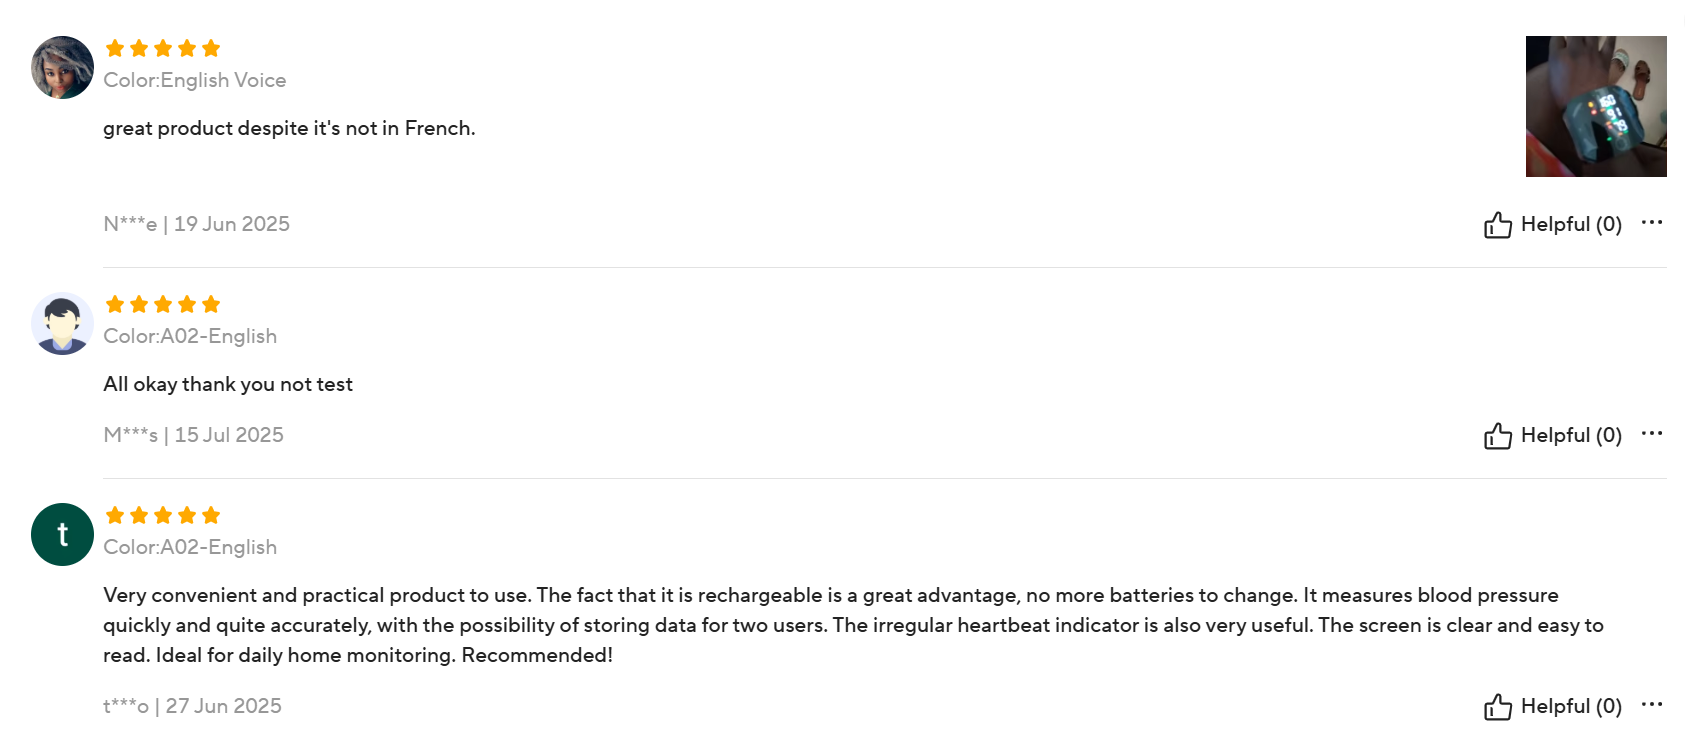1685x751 pixels.
Task: Mark the 15 Jul 2025 review Helpful
Action: click(1570, 436)
